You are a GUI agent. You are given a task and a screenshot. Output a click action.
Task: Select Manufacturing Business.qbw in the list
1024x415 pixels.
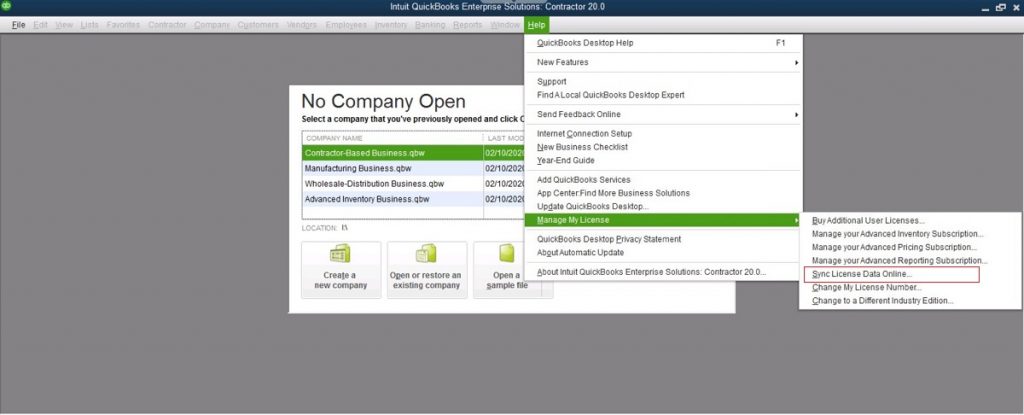pyautogui.click(x=413, y=169)
